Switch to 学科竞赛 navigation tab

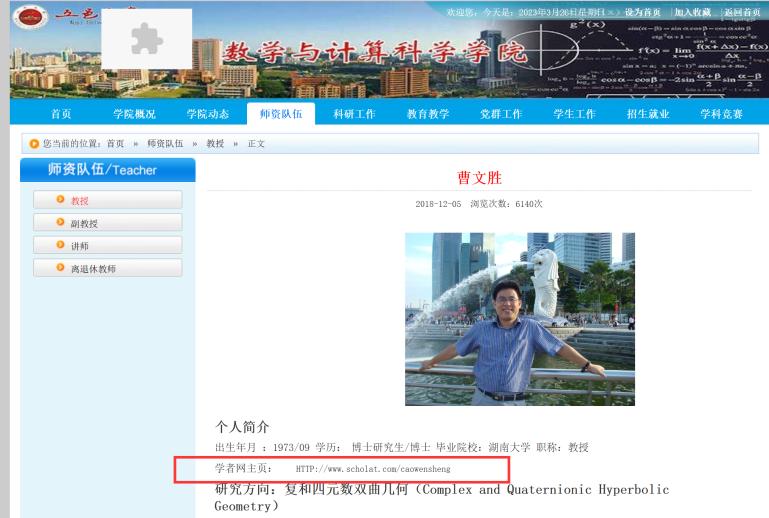click(x=721, y=114)
